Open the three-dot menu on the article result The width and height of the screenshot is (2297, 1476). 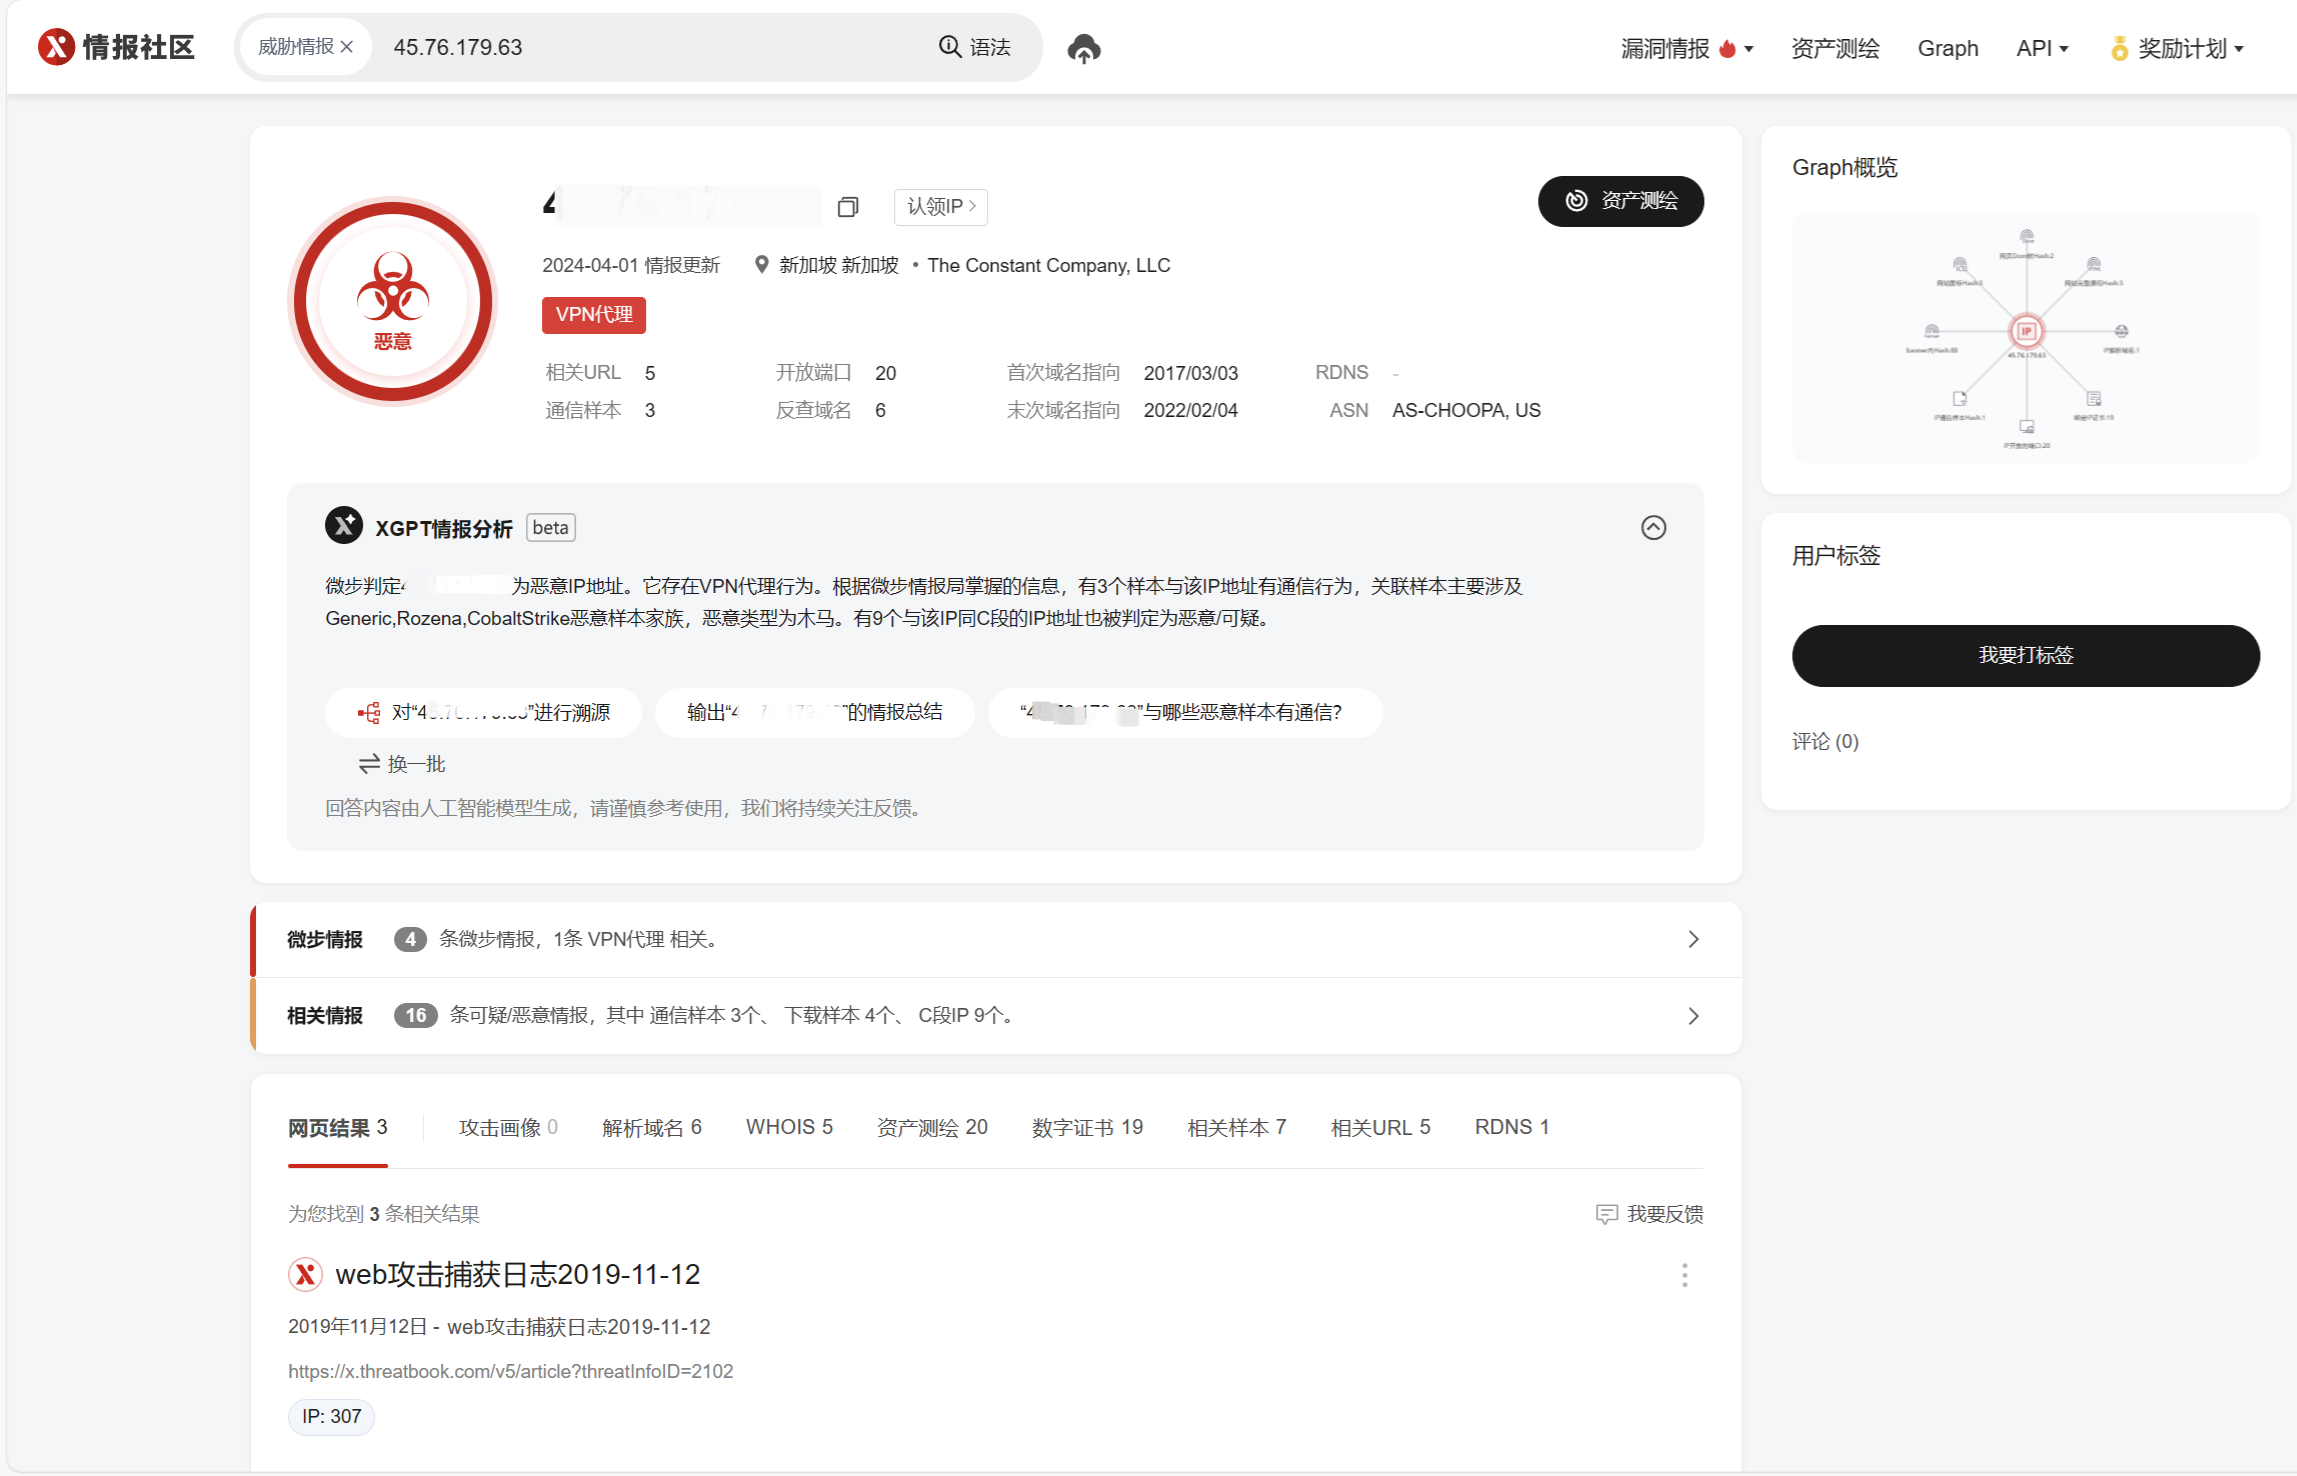pyautogui.click(x=1684, y=1275)
